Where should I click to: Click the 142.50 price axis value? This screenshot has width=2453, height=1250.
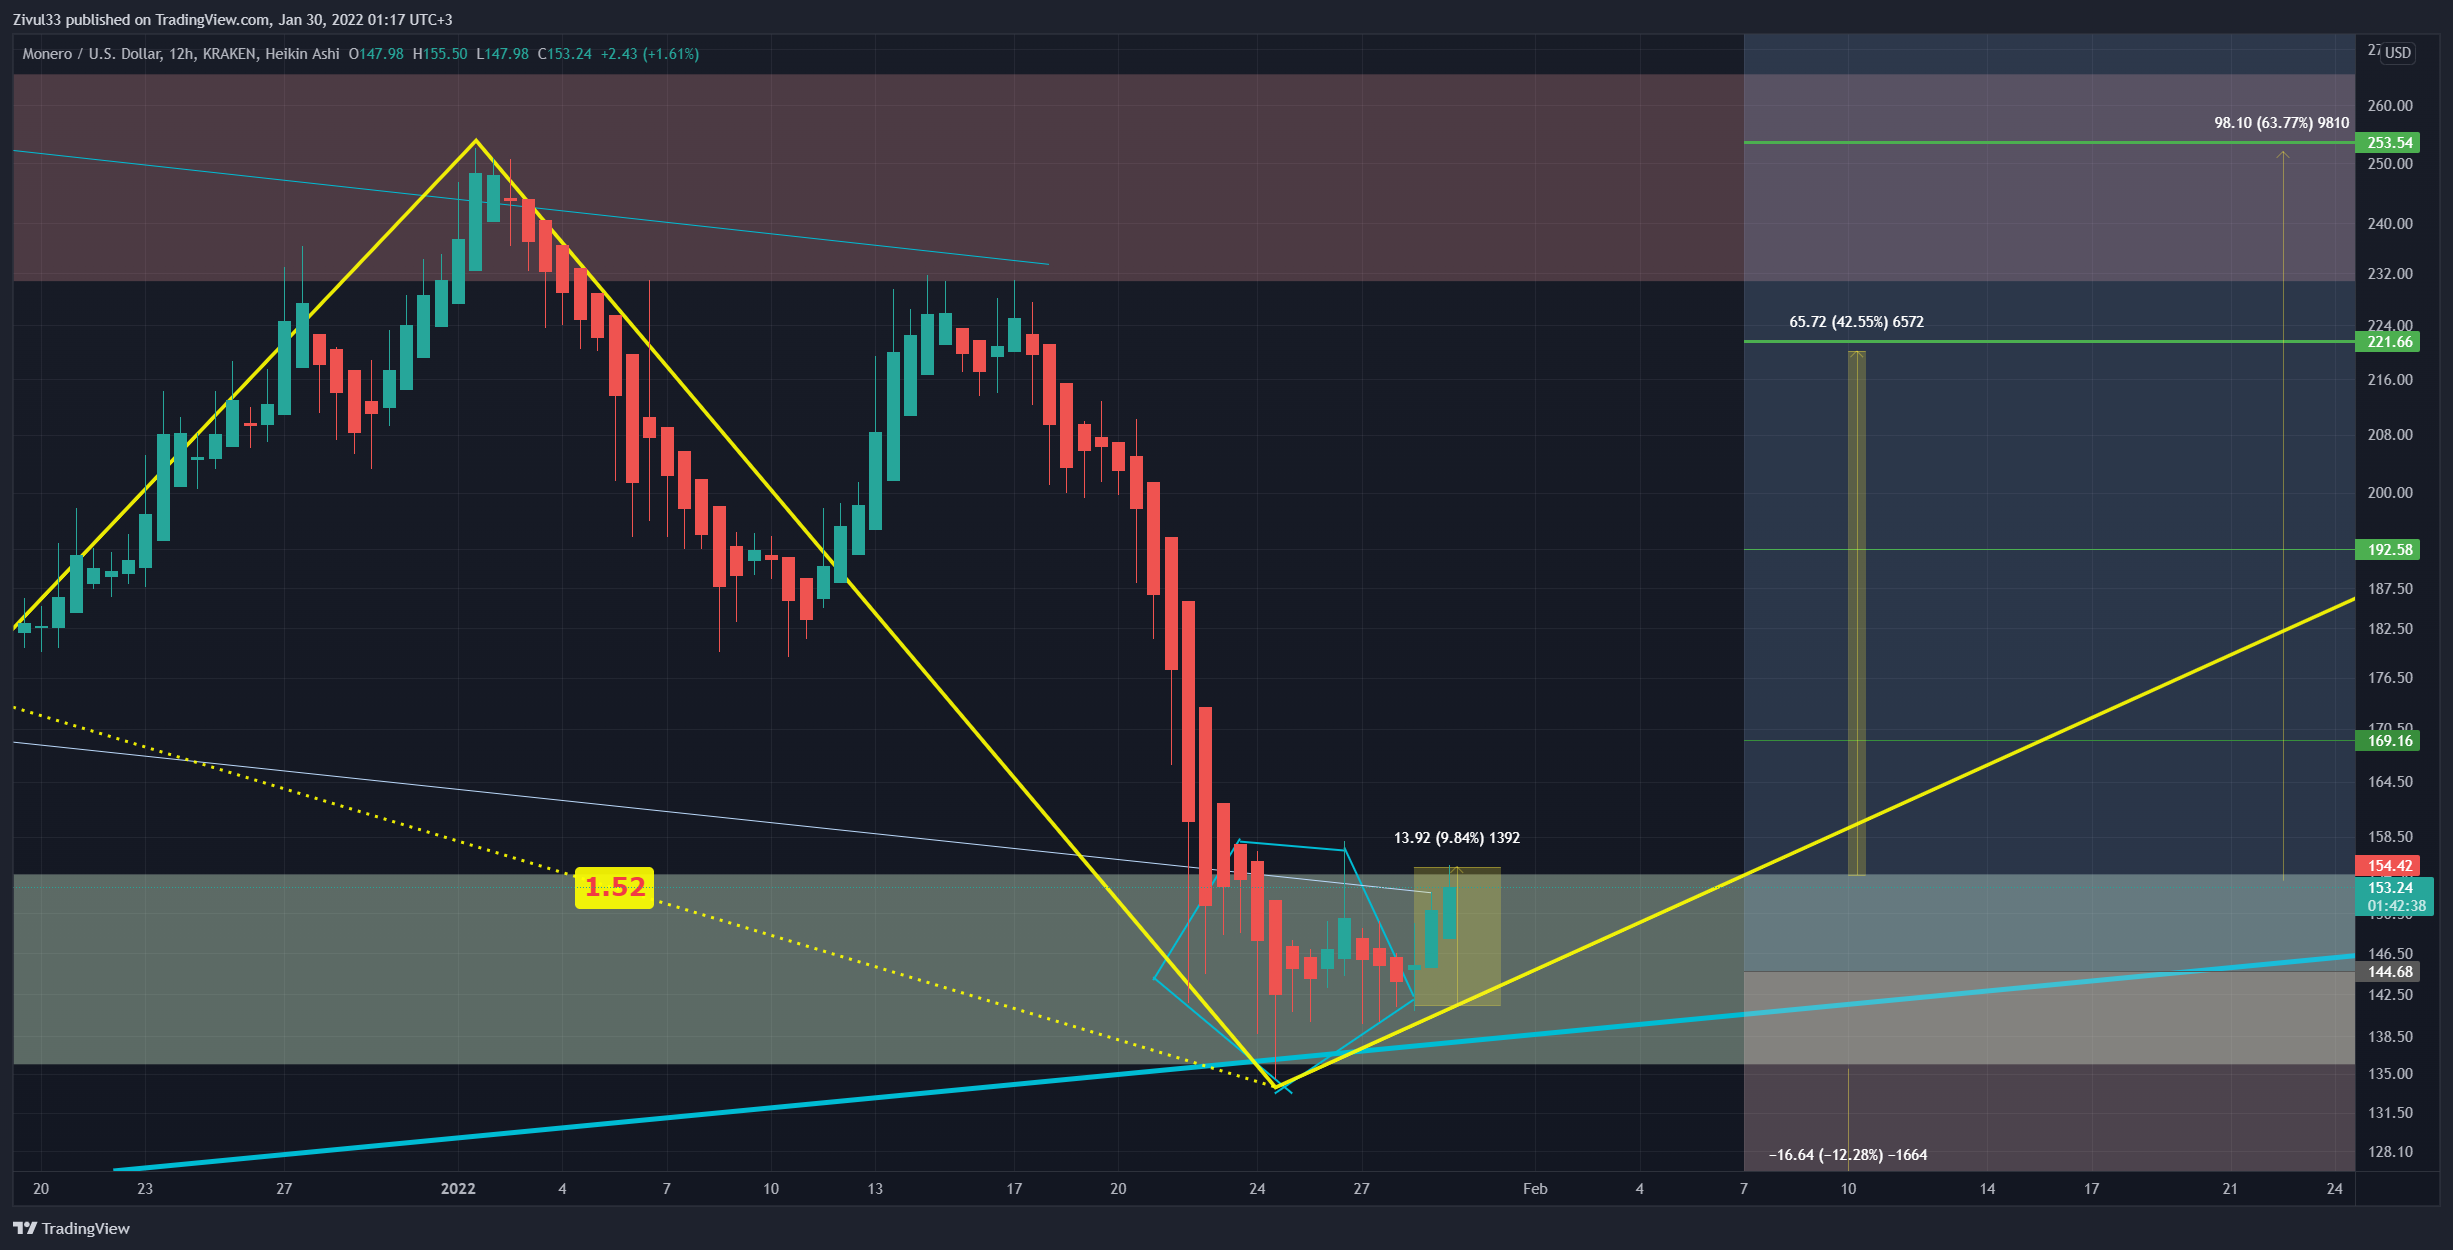[2390, 995]
